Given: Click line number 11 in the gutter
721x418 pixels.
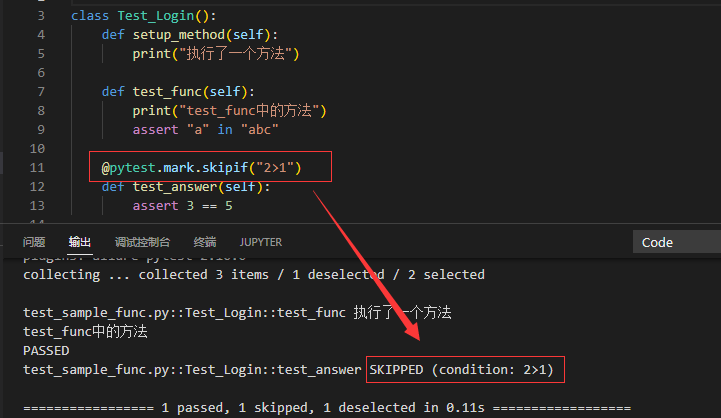Looking at the screenshot, I should click(39, 167).
